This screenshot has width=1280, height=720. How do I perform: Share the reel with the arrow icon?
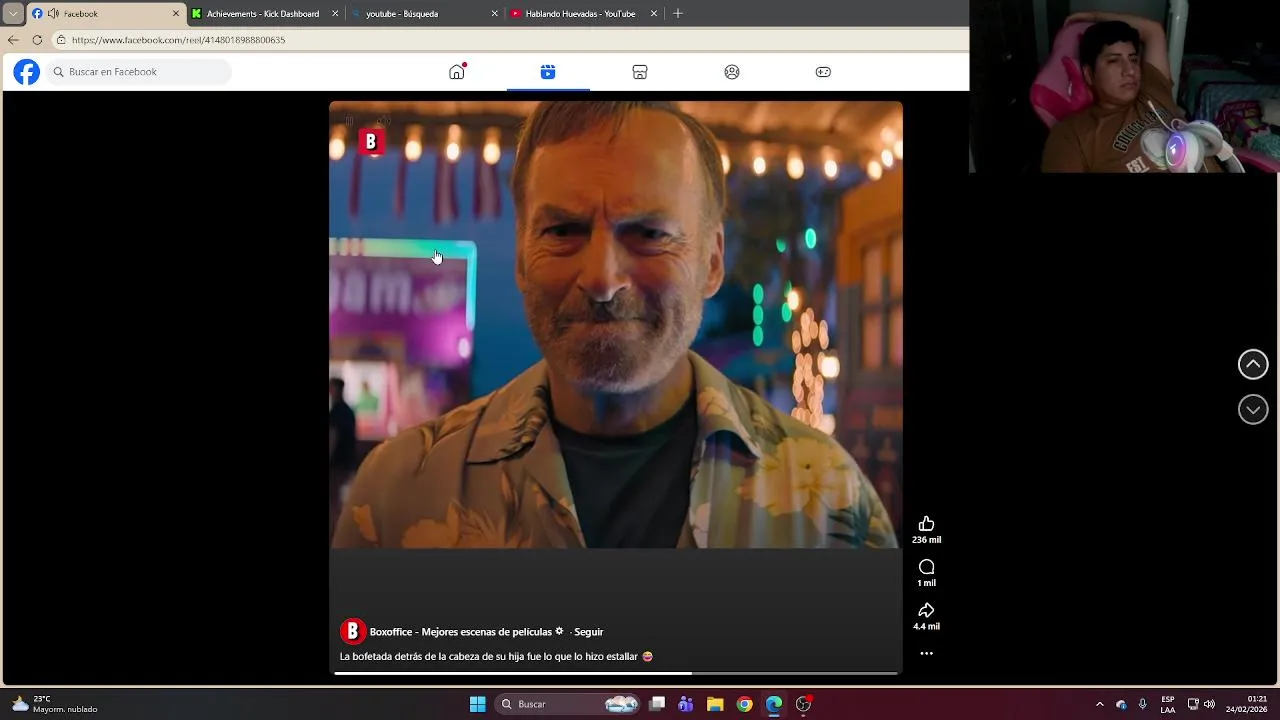pos(926,610)
